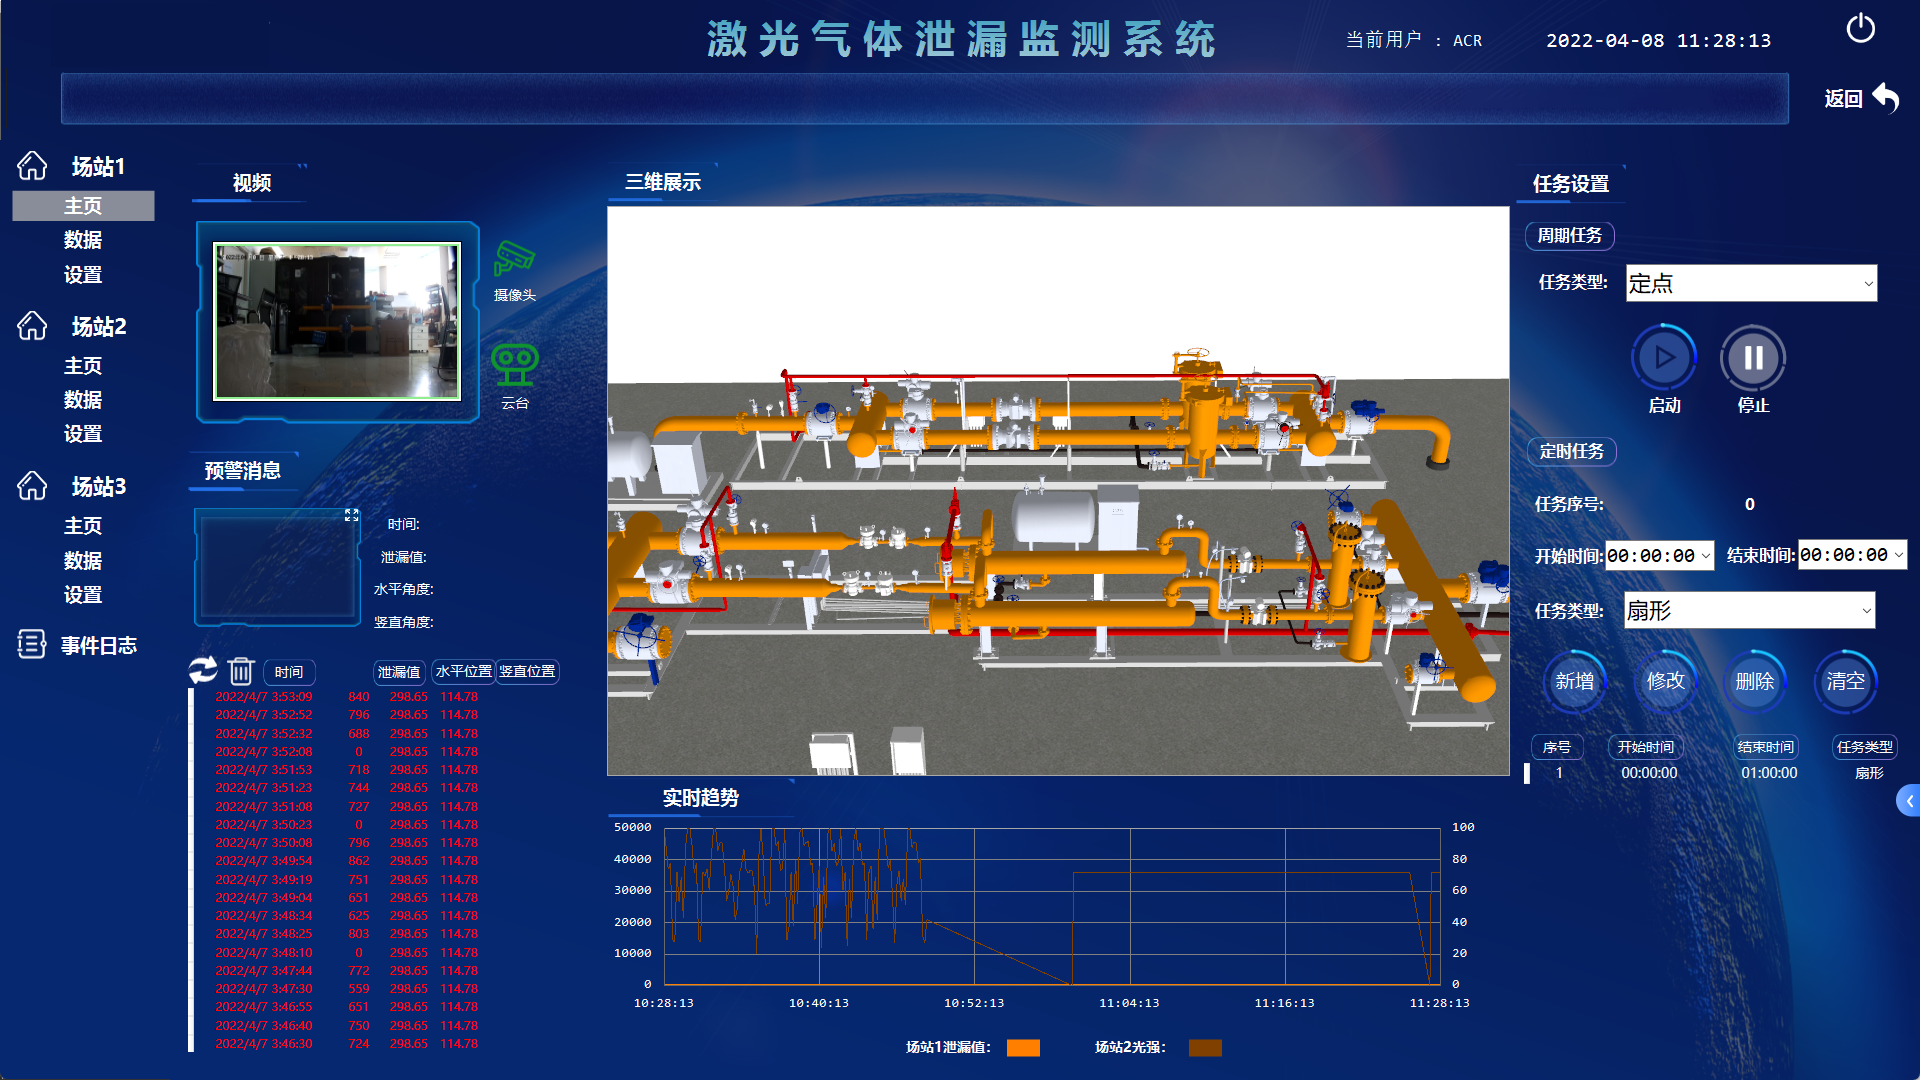Click the 场站1 home icon

pyautogui.click(x=32, y=166)
